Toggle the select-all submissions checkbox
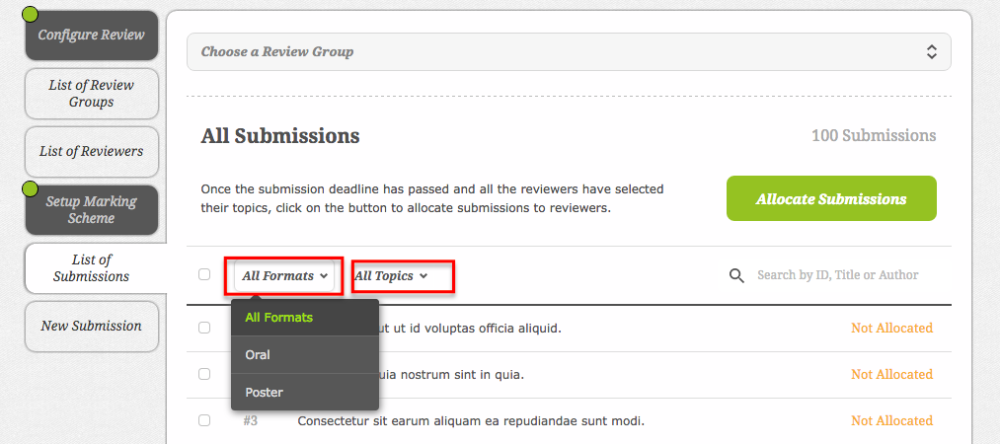 204,274
